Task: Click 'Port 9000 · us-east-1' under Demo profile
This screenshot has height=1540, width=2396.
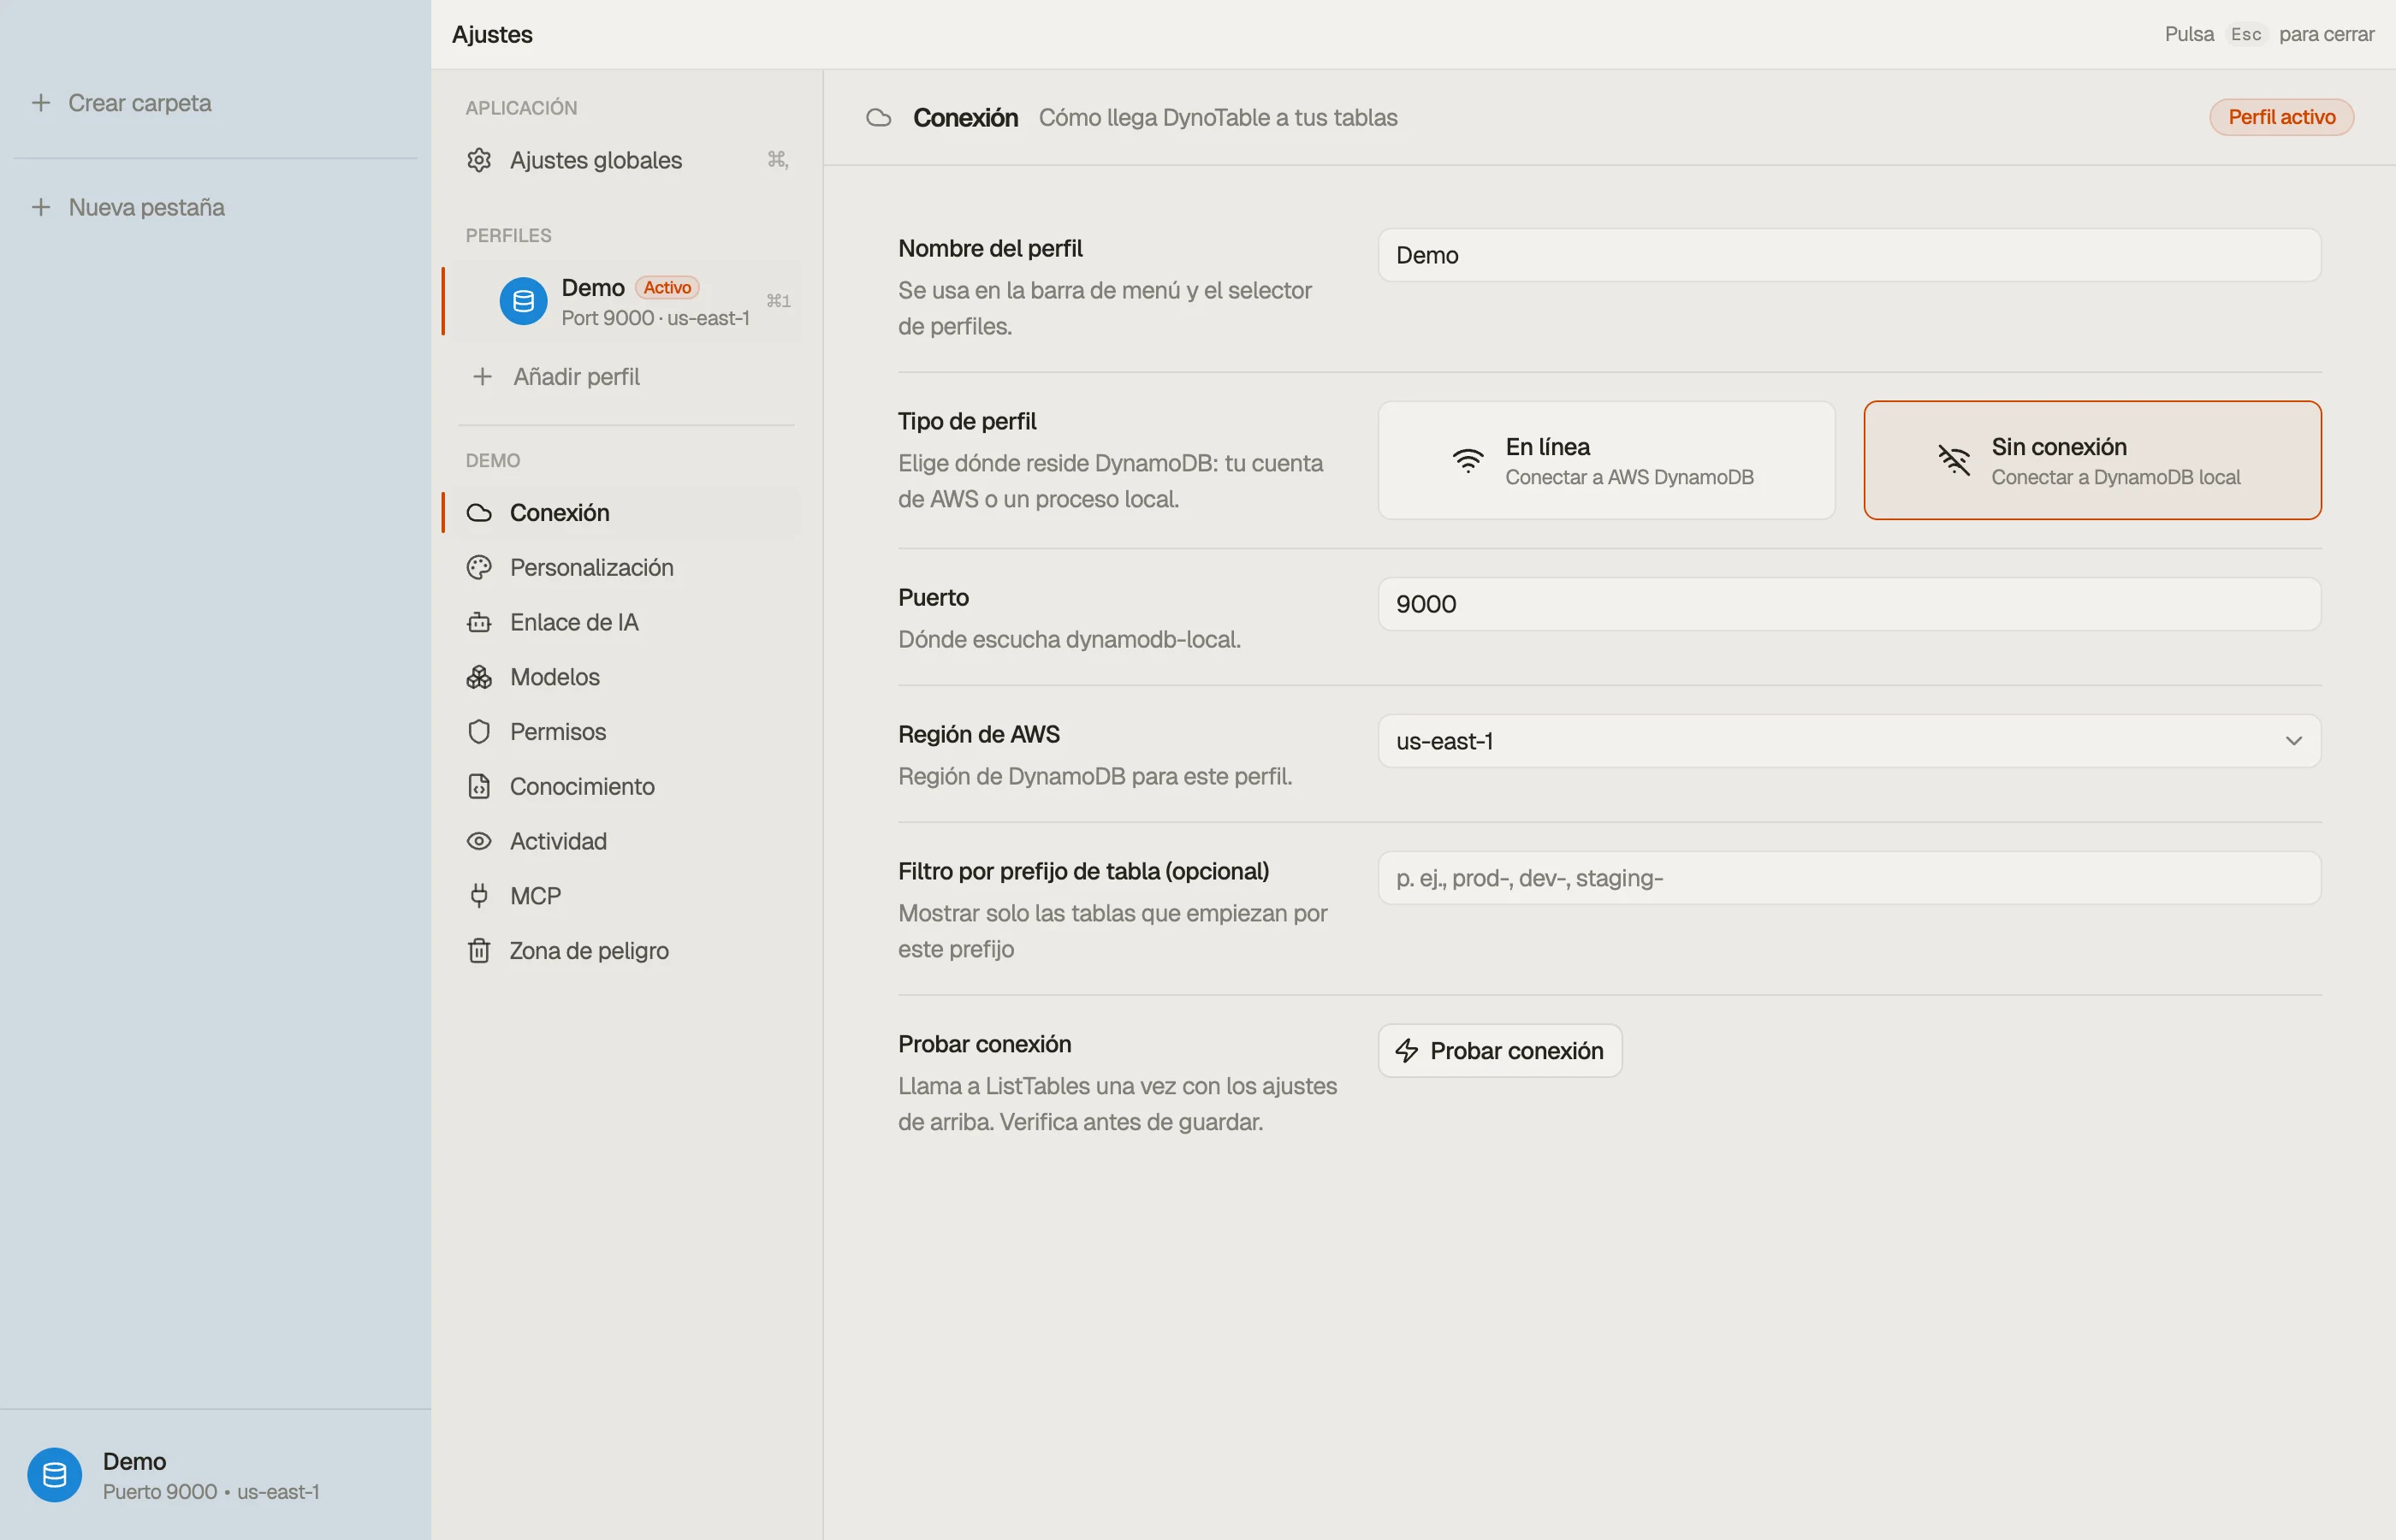Action: pyautogui.click(x=655, y=318)
